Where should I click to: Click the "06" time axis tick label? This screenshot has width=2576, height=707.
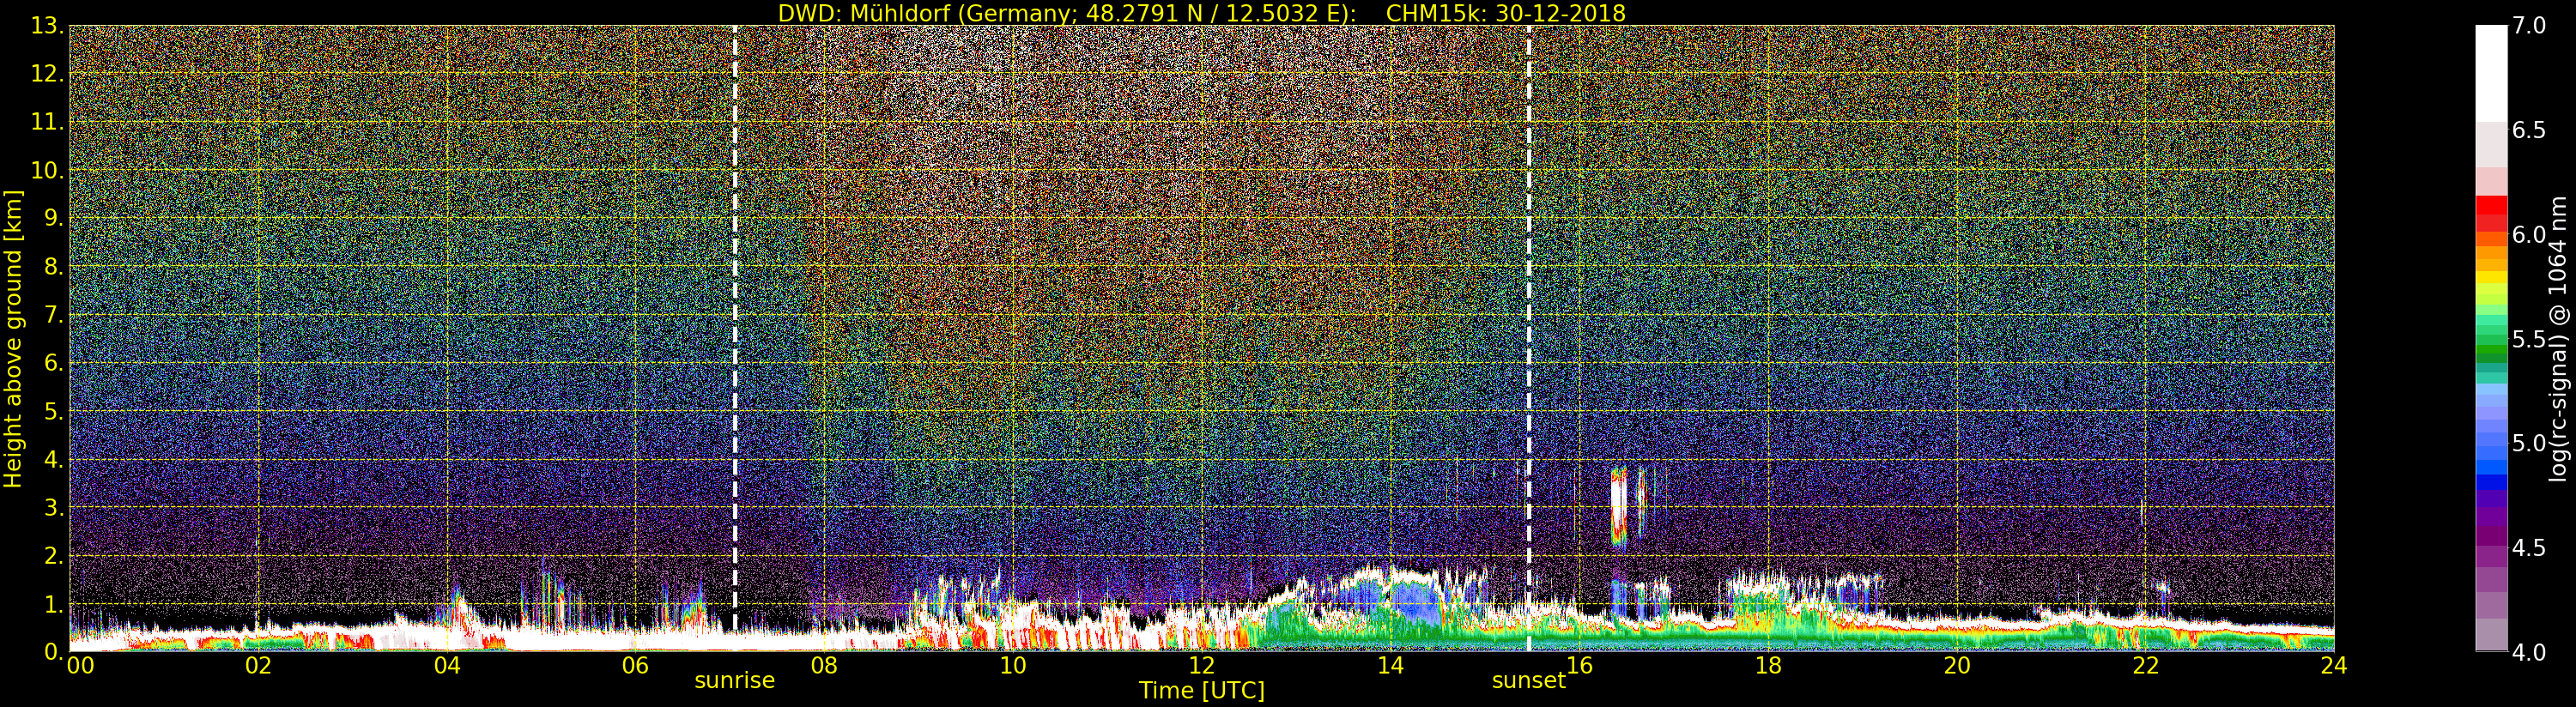[635, 666]
